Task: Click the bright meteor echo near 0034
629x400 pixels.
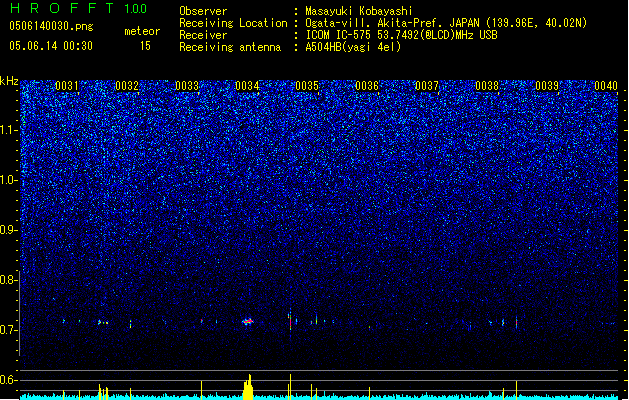Action: point(248,321)
